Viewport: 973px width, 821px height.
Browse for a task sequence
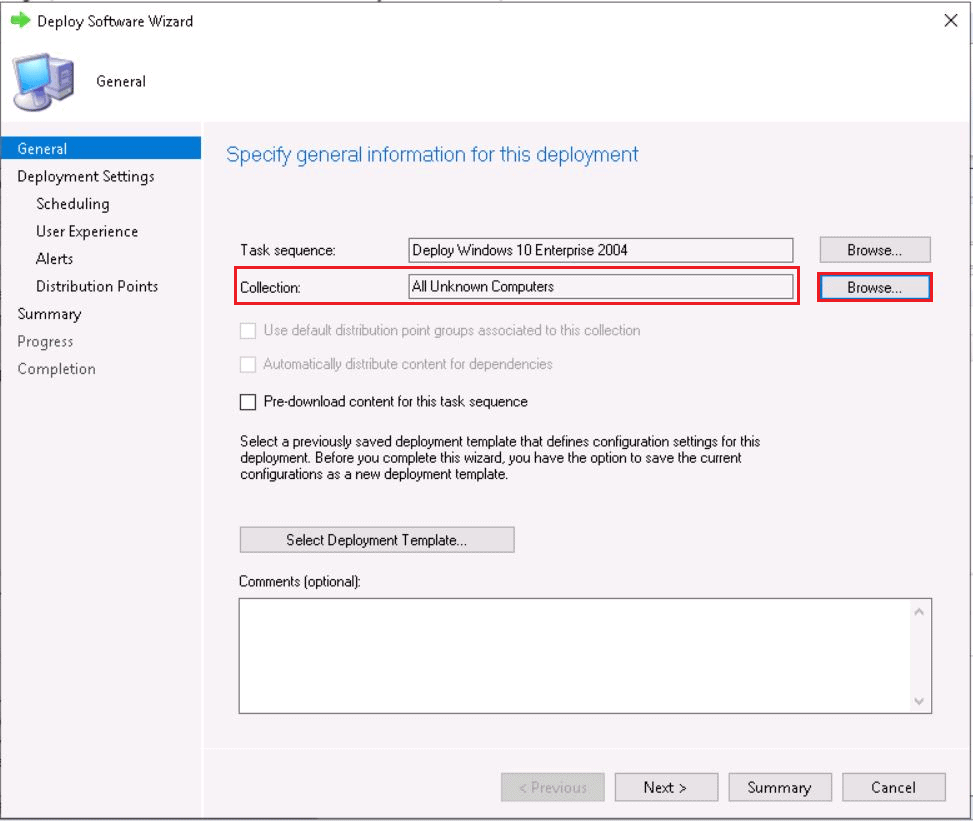click(874, 250)
